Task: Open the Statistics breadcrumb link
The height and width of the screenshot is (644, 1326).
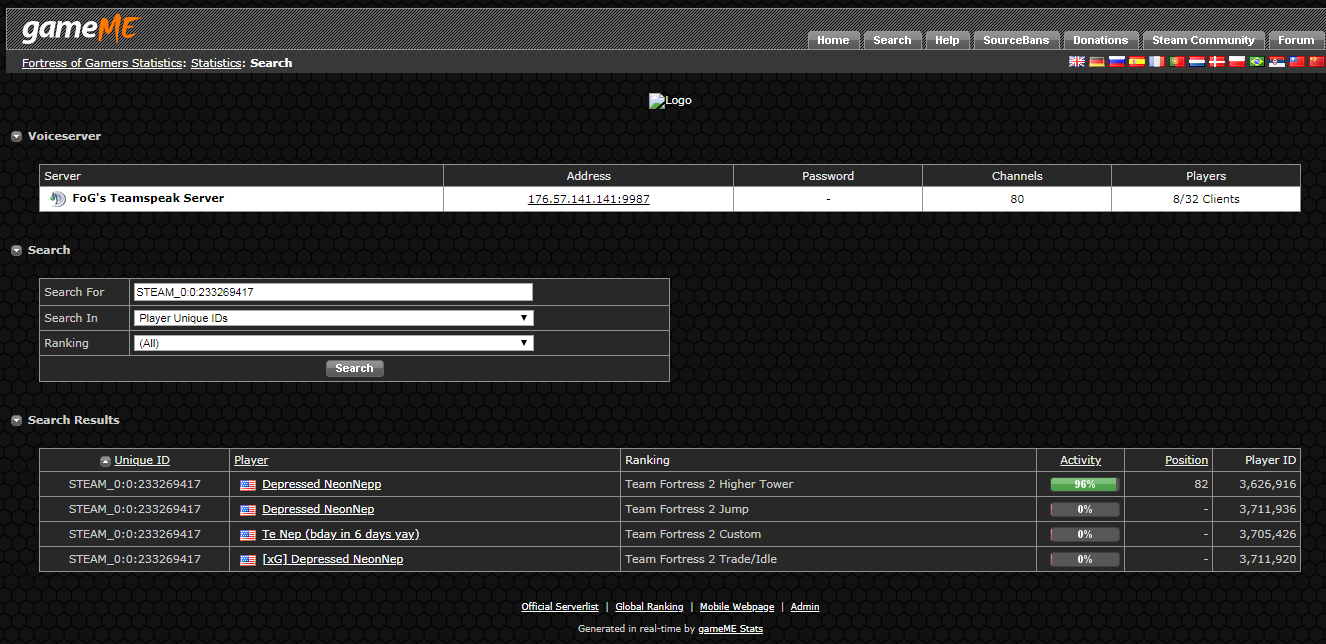Action: click(x=216, y=63)
